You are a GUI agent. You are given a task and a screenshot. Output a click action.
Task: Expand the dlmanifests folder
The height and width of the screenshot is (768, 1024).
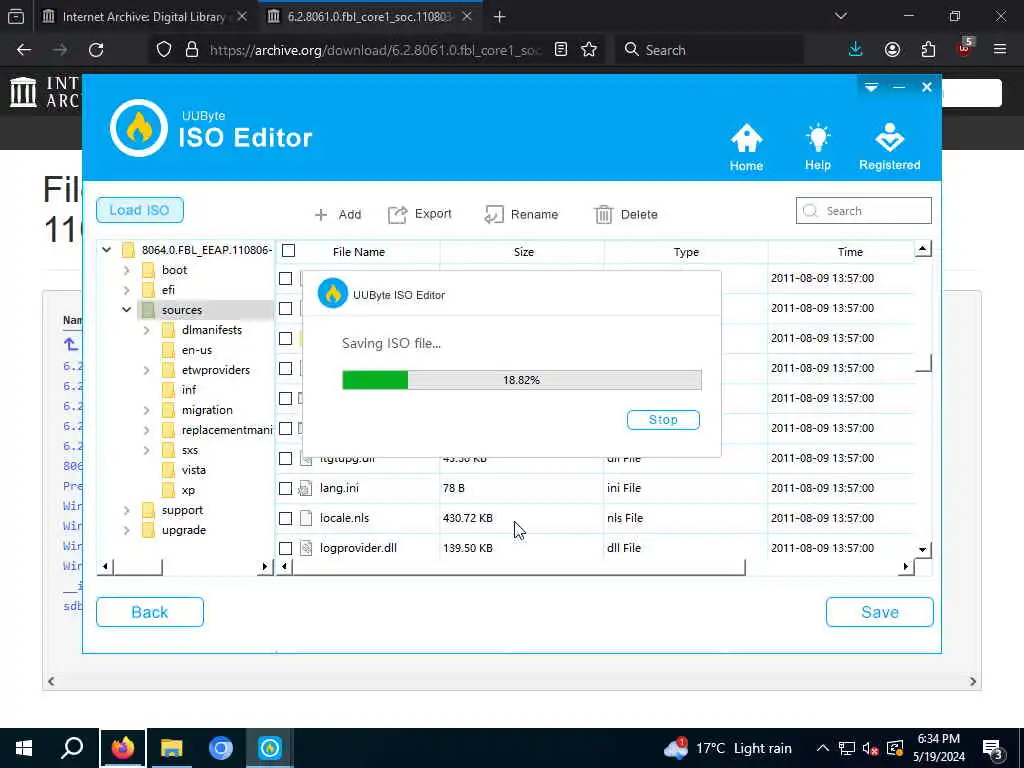coord(147,330)
